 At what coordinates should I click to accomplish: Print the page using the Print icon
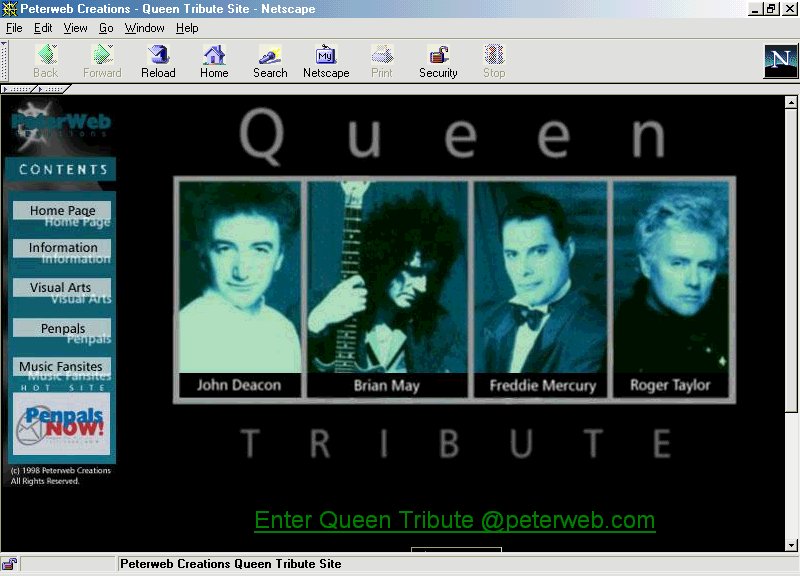tap(382, 55)
